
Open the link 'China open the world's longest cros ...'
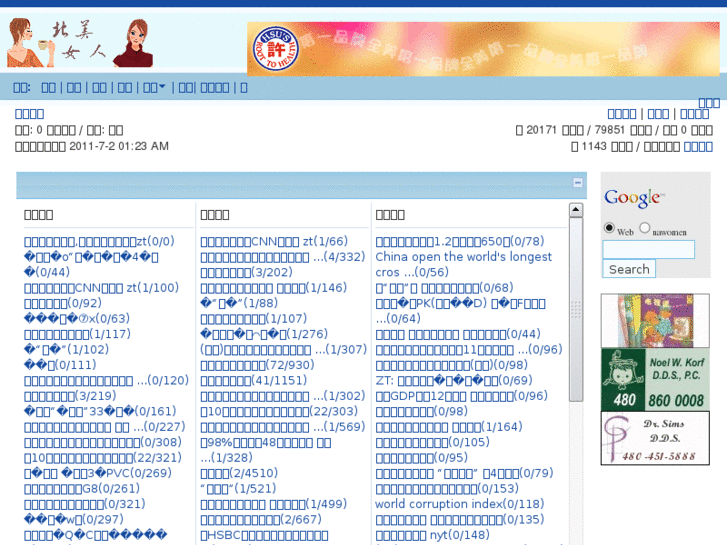(x=463, y=264)
